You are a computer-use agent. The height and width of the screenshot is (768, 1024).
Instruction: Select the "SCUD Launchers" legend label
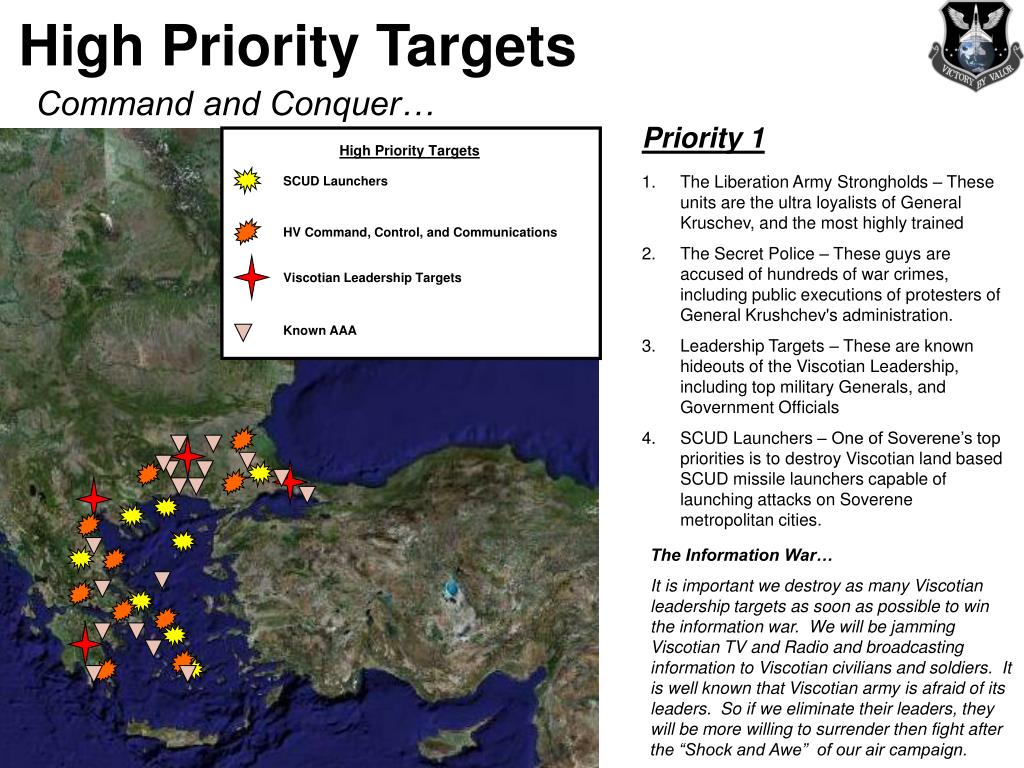point(335,181)
